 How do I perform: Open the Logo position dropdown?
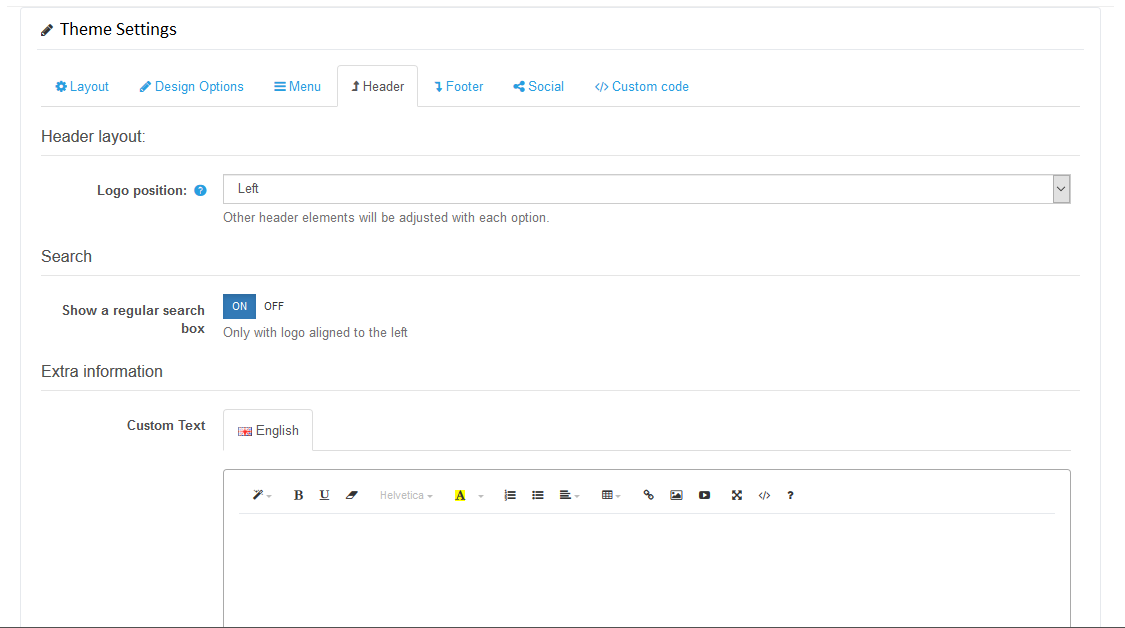click(x=646, y=189)
